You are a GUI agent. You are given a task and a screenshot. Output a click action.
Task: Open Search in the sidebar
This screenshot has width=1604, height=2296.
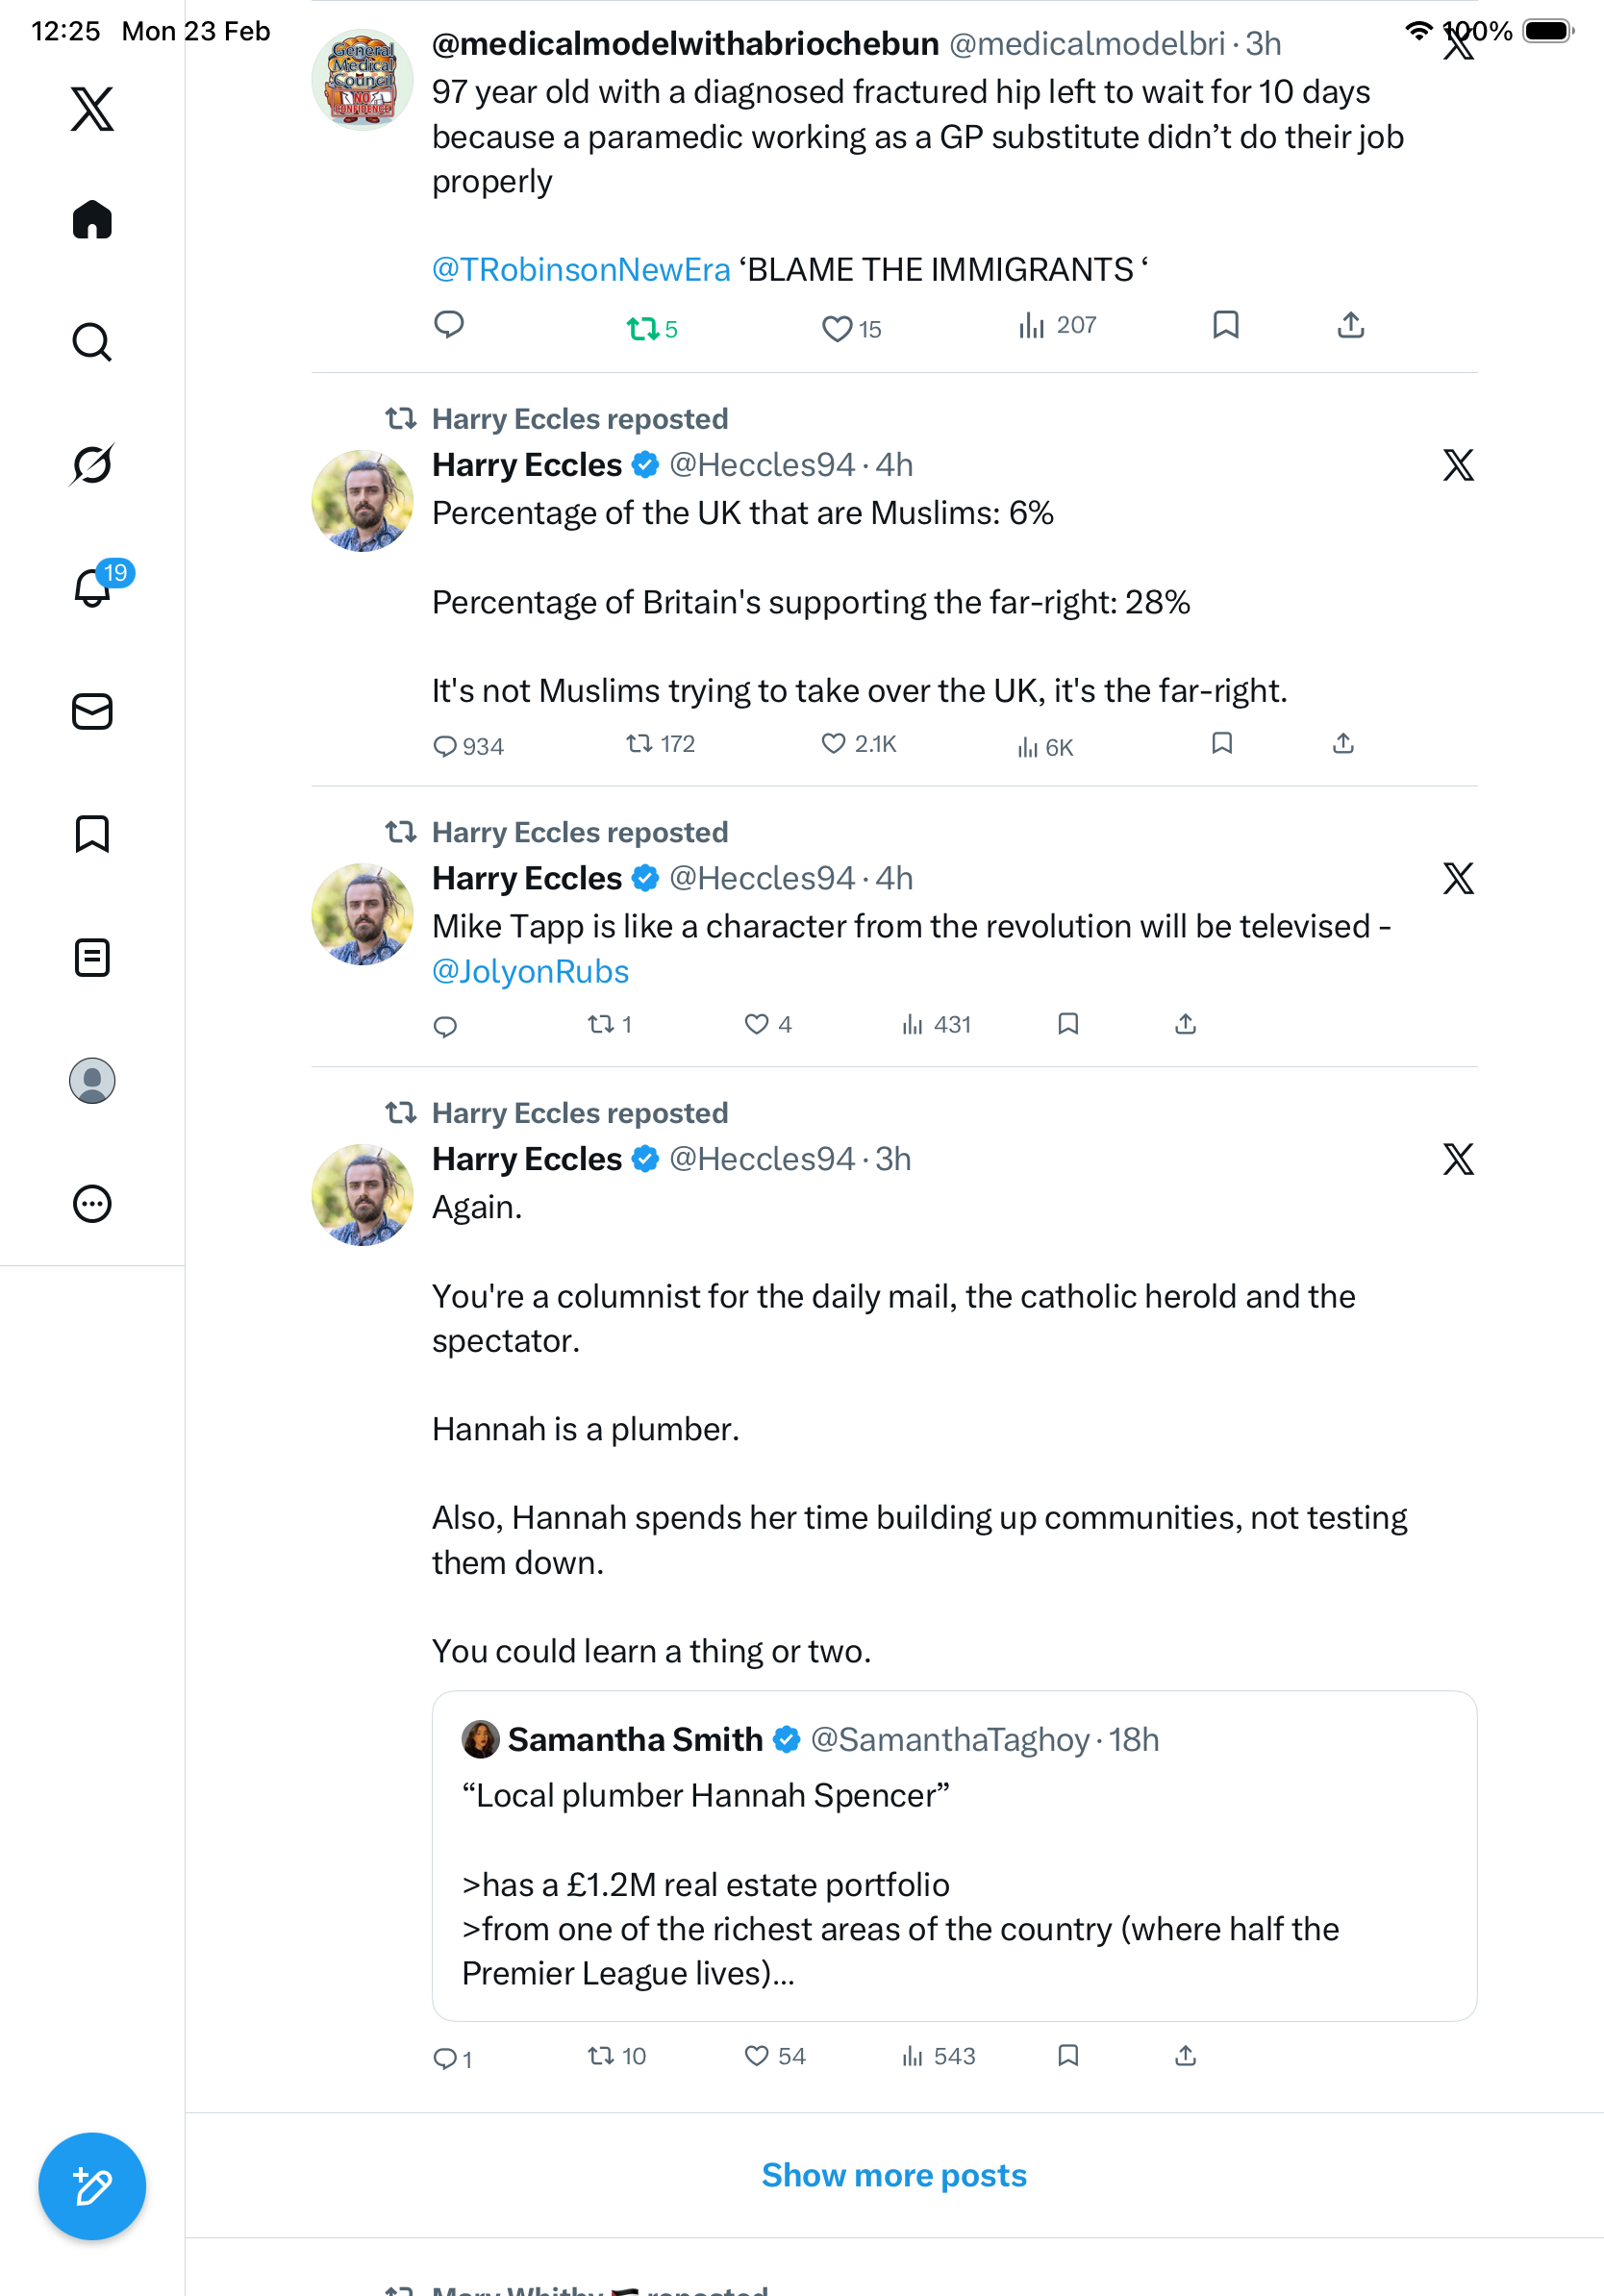tap(92, 342)
